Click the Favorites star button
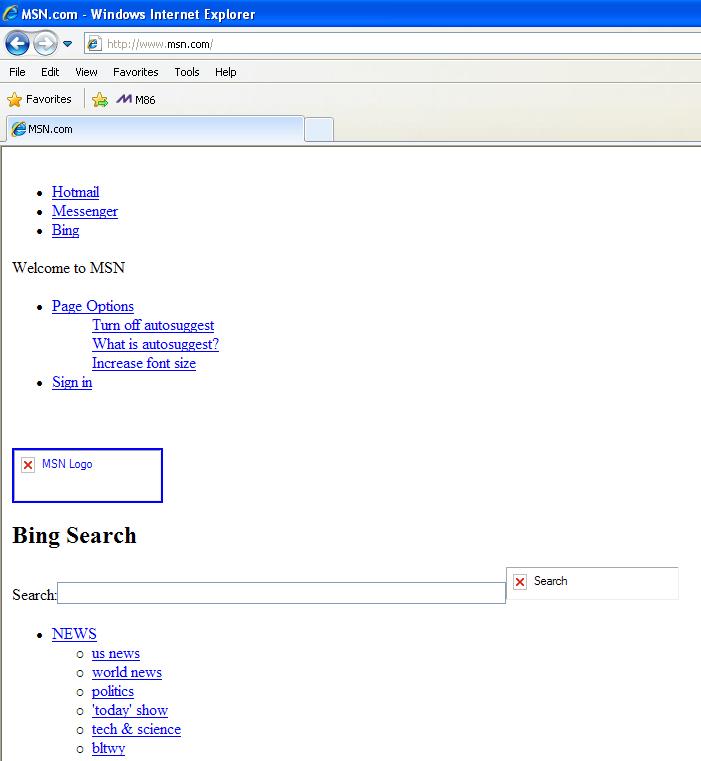Screen dimensions: 701x761 pyautogui.click(x=40, y=100)
